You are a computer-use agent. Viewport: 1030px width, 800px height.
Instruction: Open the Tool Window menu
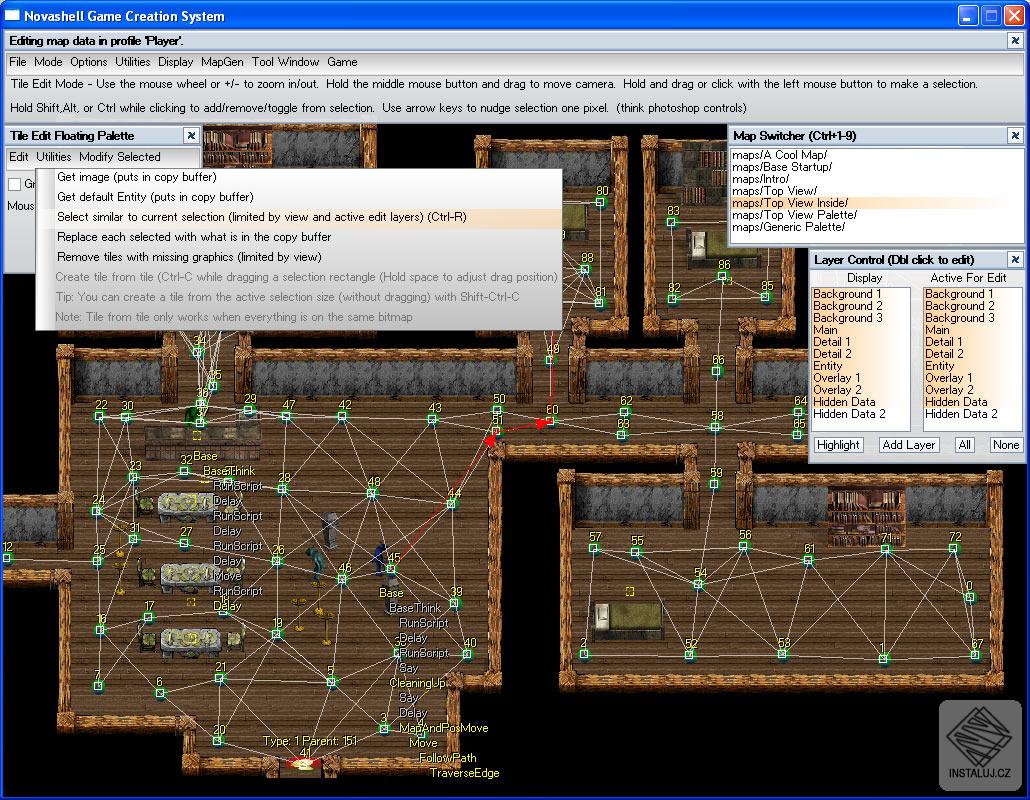pyautogui.click(x=285, y=62)
